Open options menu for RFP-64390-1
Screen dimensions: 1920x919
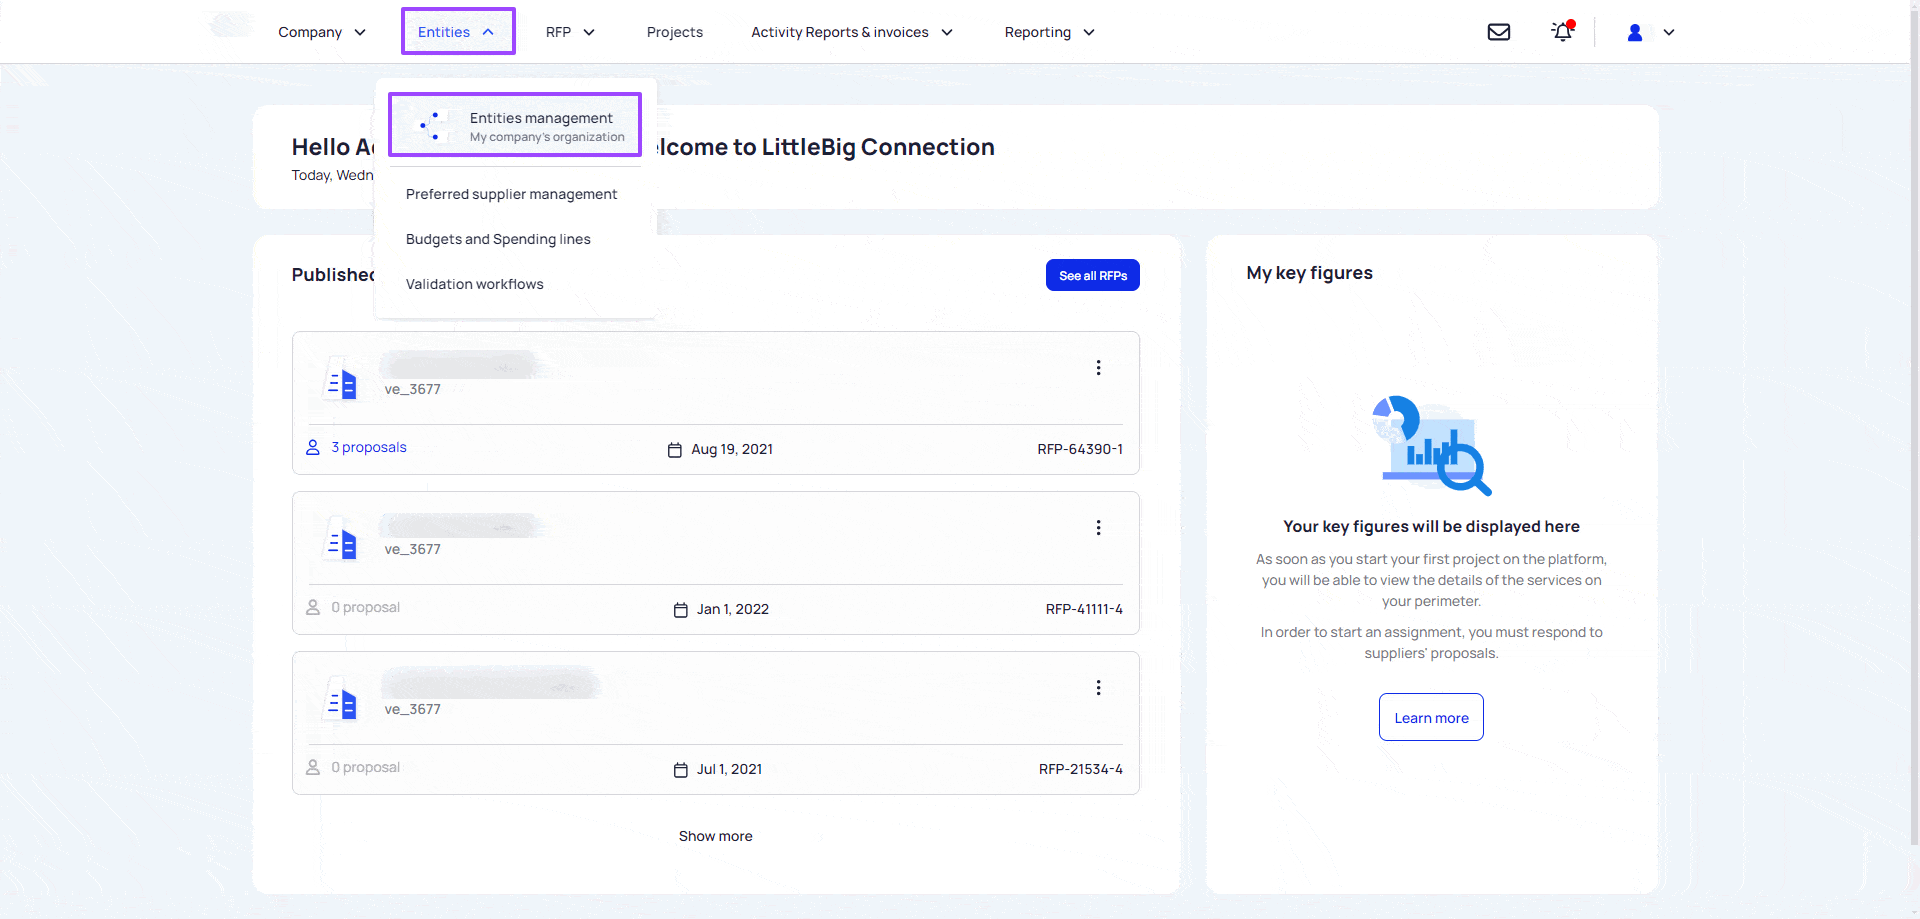click(1098, 368)
